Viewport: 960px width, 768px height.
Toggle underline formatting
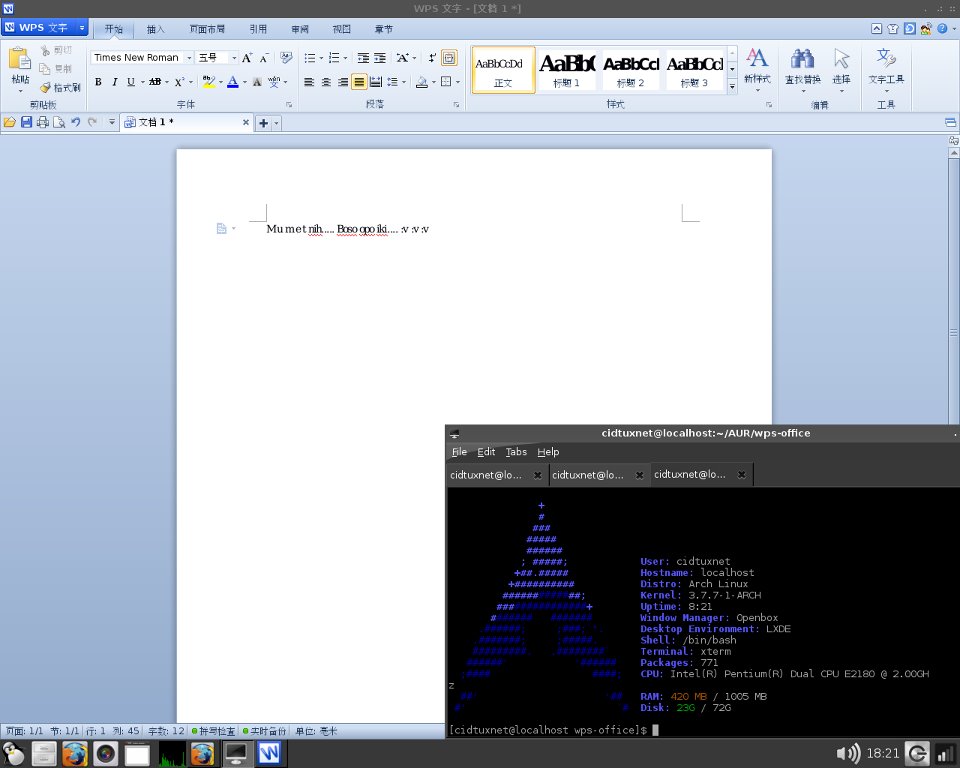(x=130, y=81)
